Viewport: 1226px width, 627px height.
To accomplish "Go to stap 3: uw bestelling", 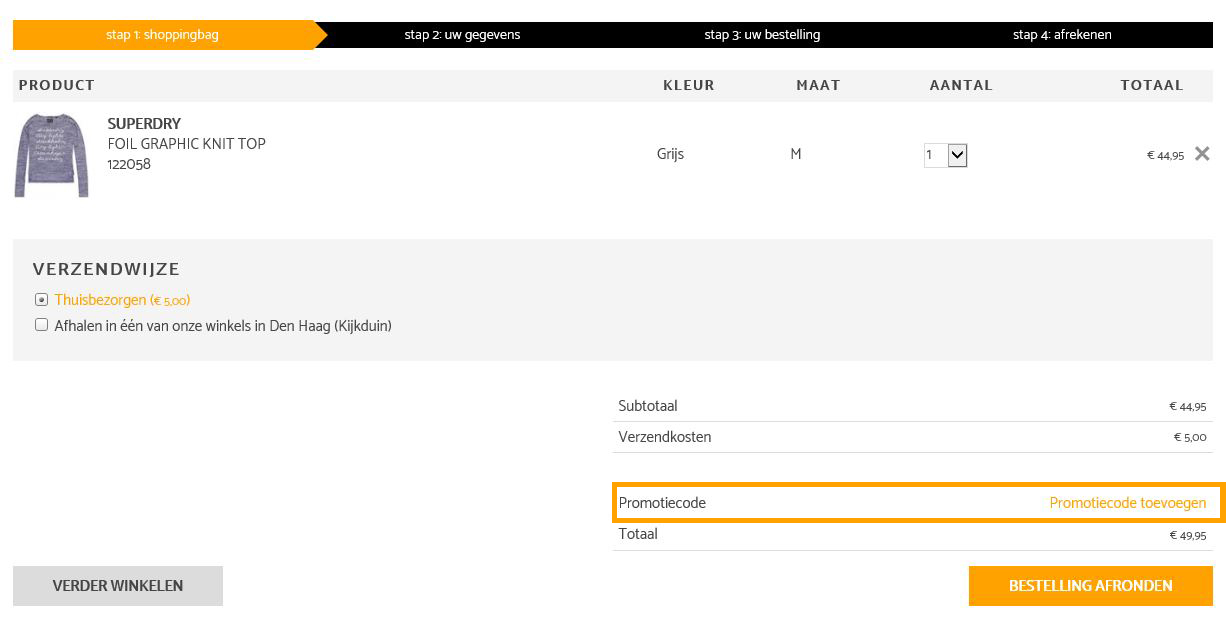I will (762, 35).
